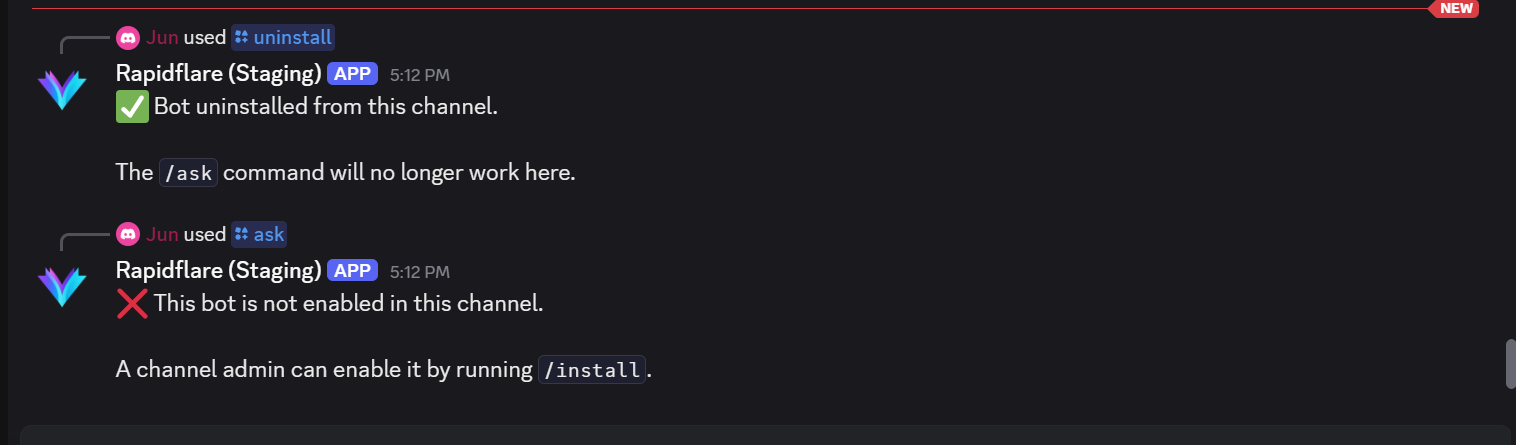Click the ask slash command tag

259,235
